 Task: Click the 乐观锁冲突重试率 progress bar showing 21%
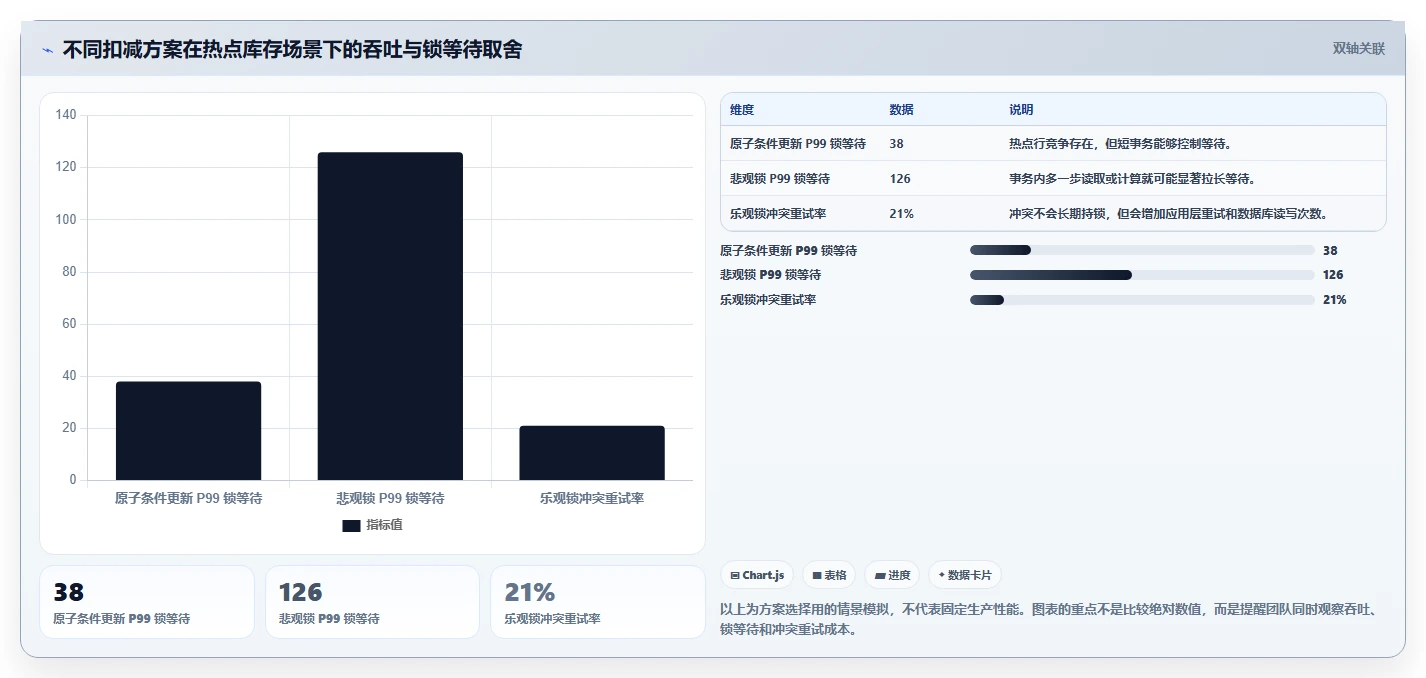click(x=1142, y=300)
